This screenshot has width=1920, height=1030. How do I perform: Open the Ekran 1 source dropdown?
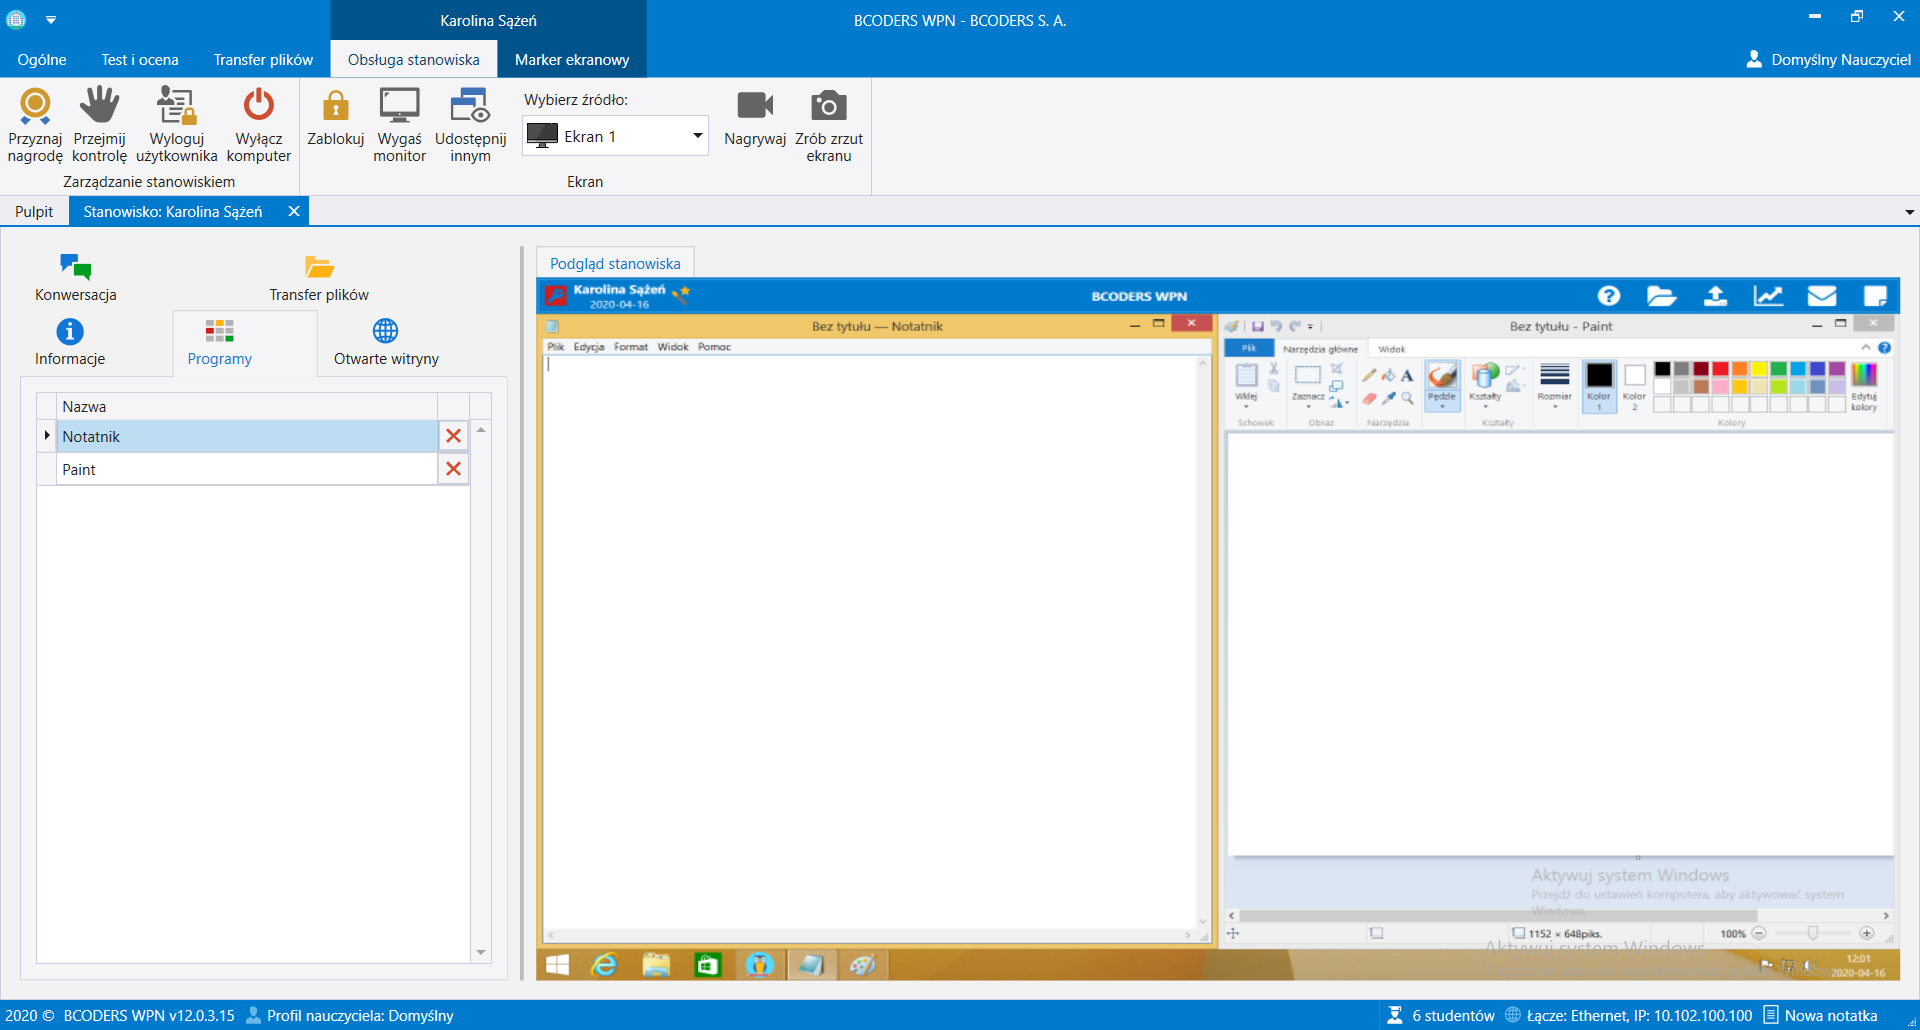(615, 136)
